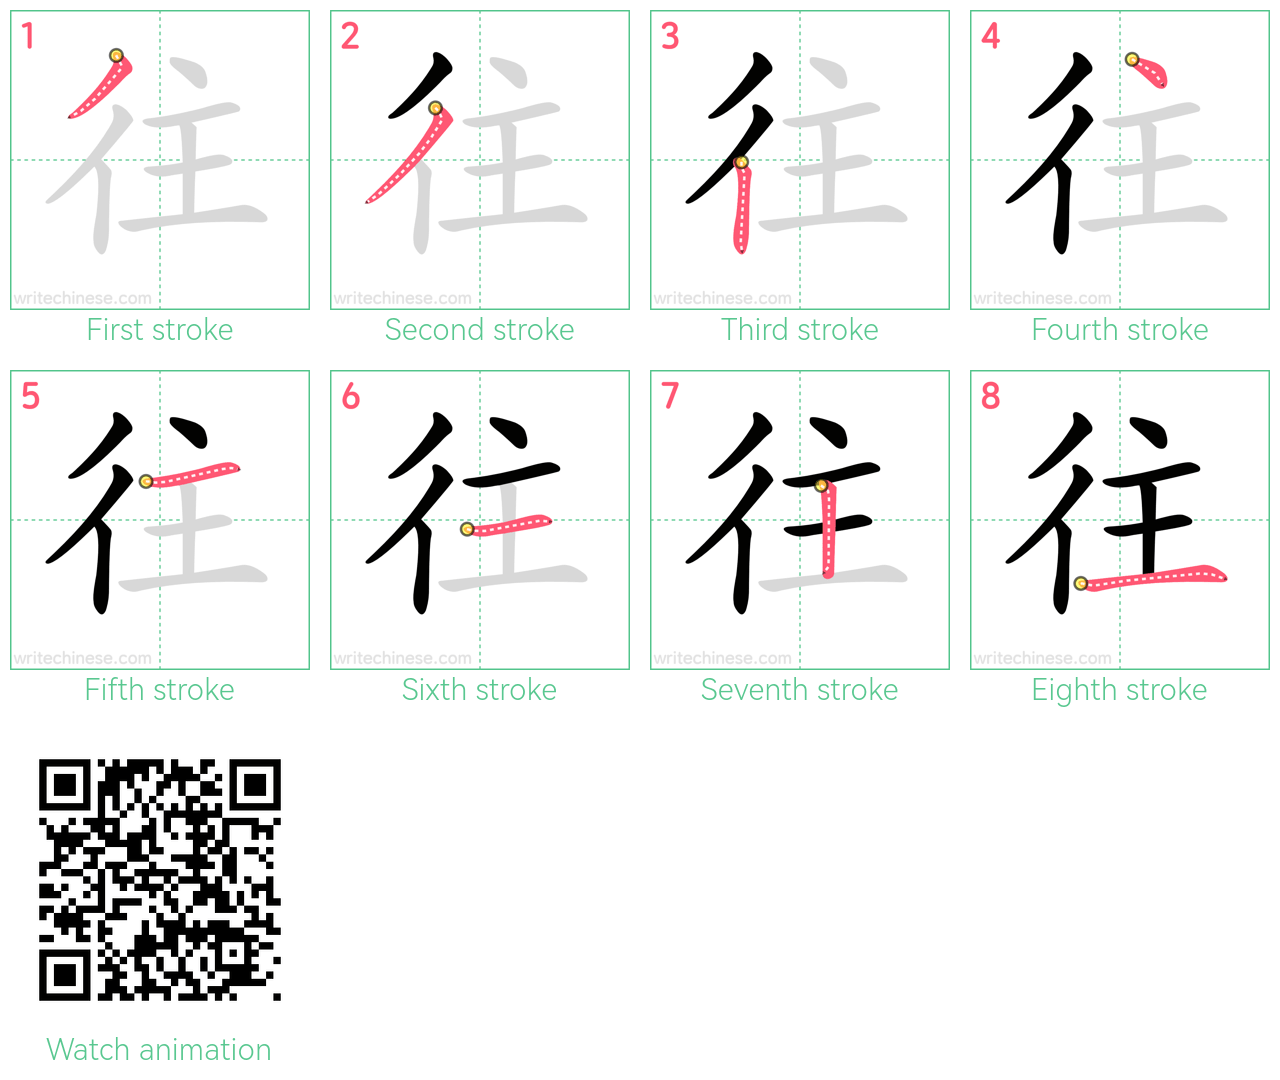Click the red number 1 marker
Image resolution: width=1280 pixels, height=1080 pixels.
[28, 37]
